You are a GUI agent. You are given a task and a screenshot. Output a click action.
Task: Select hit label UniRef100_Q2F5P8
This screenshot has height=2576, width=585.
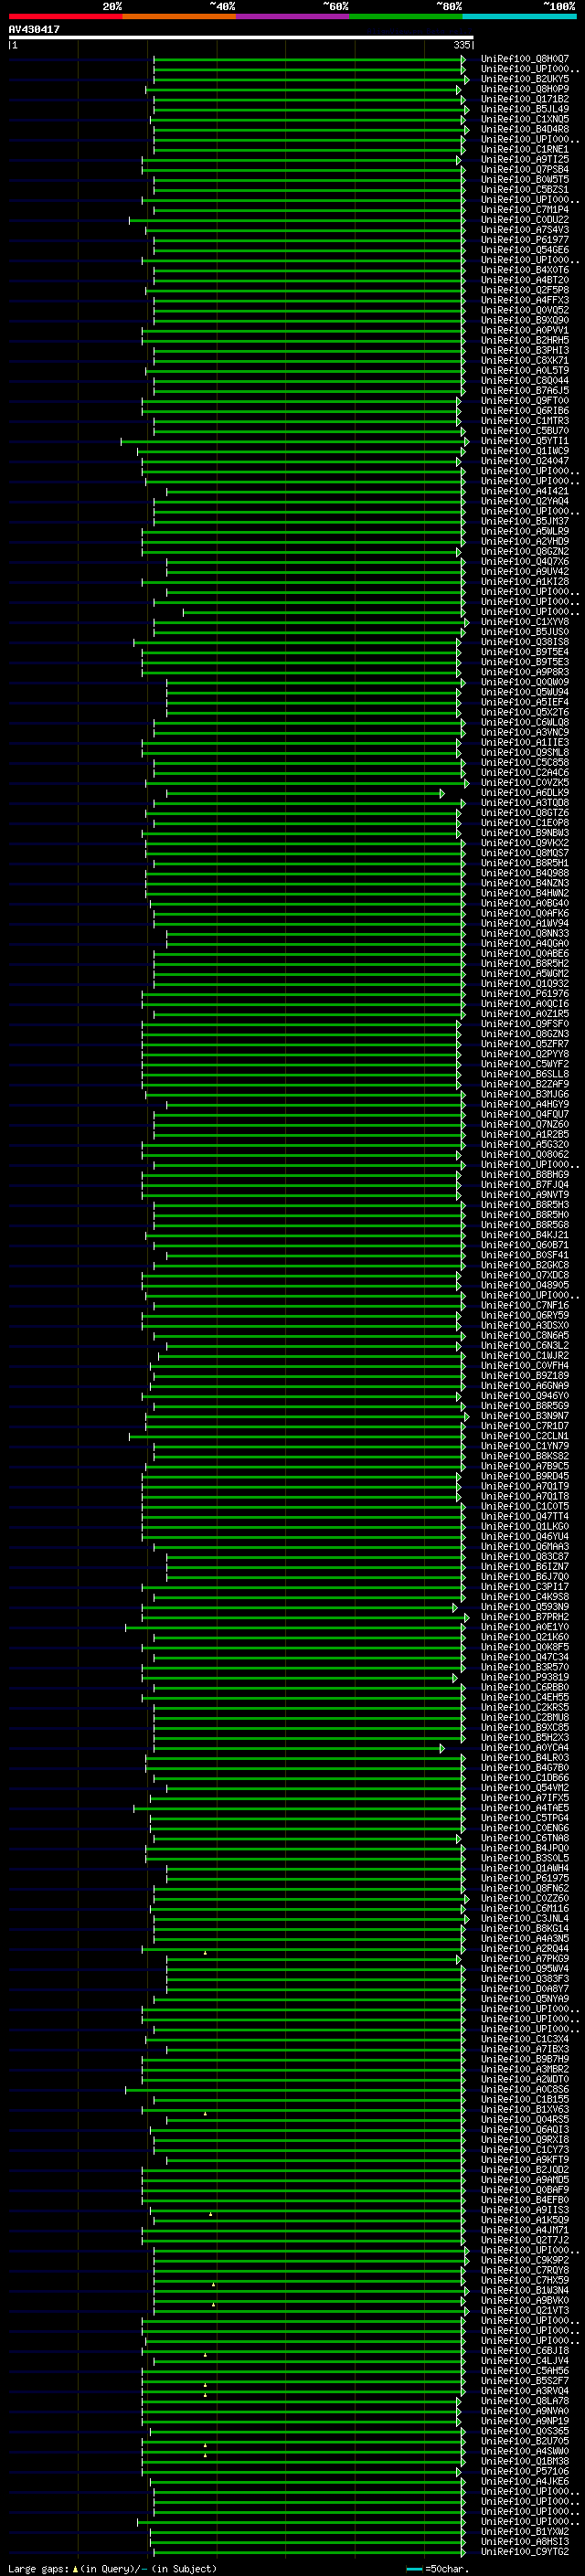[x=525, y=290]
